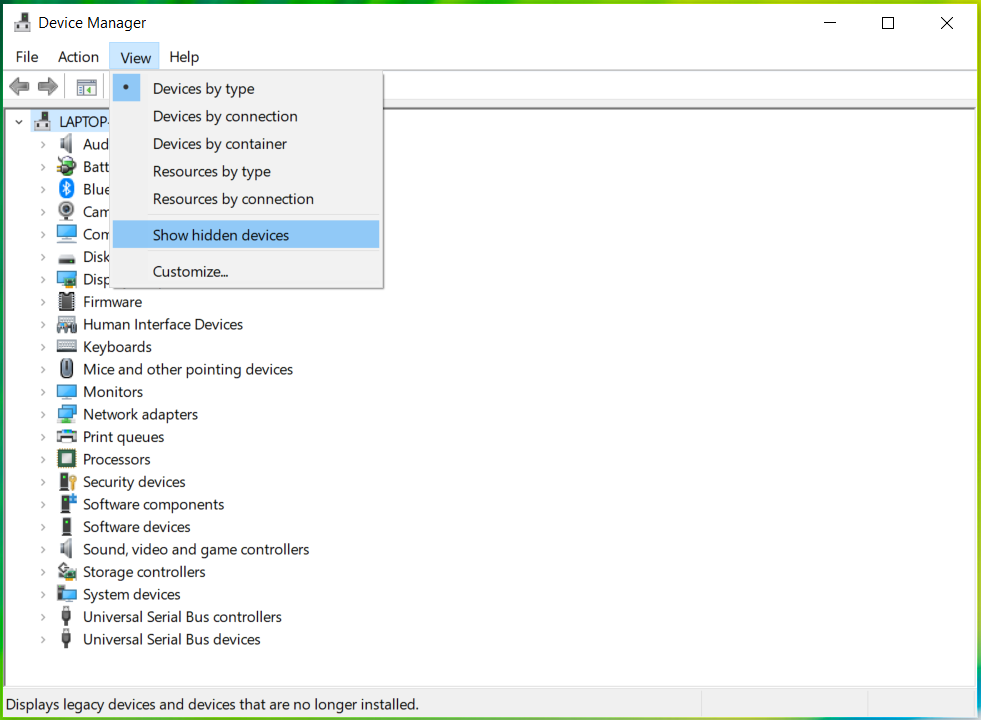981x720 pixels.
Task: Expand the Keyboards category
Action: (43, 347)
